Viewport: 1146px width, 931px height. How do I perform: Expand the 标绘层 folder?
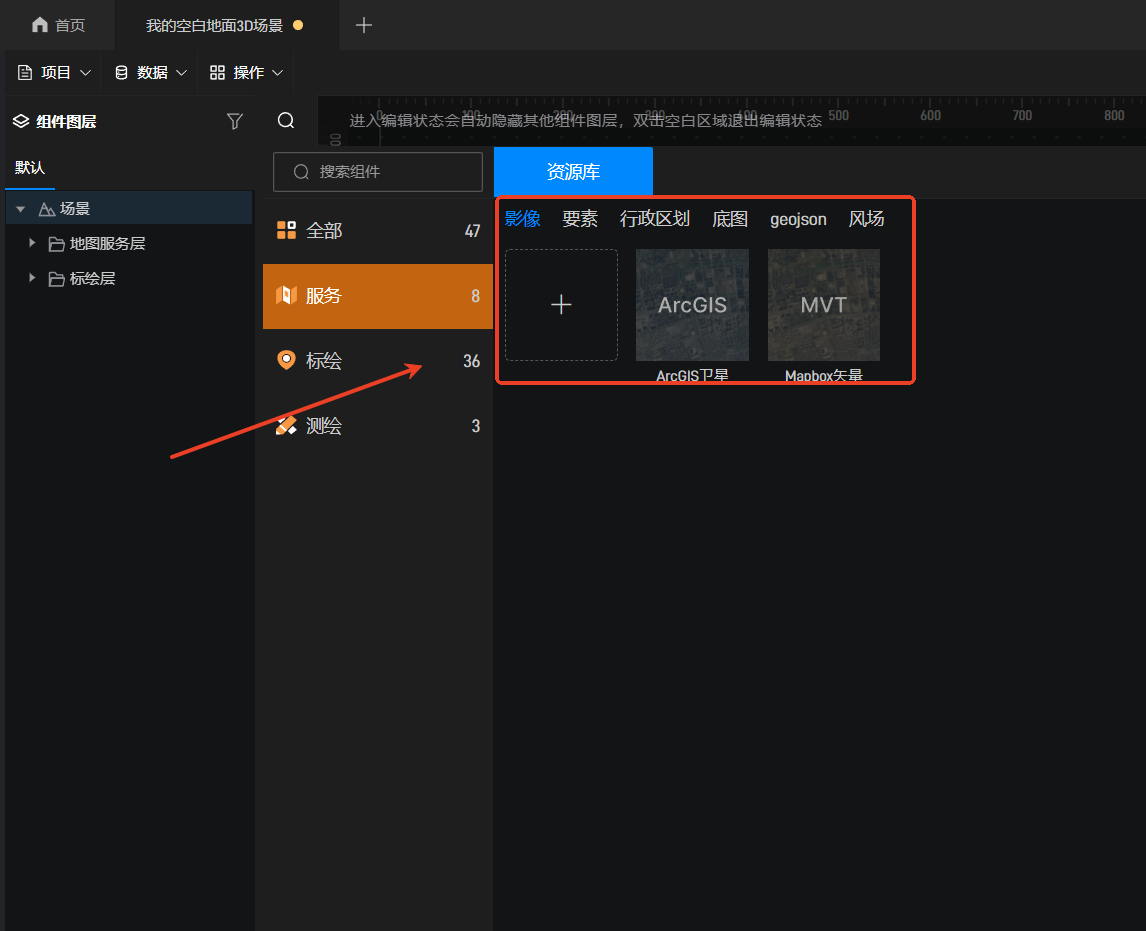pyautogui.click(x=32, y=278)
